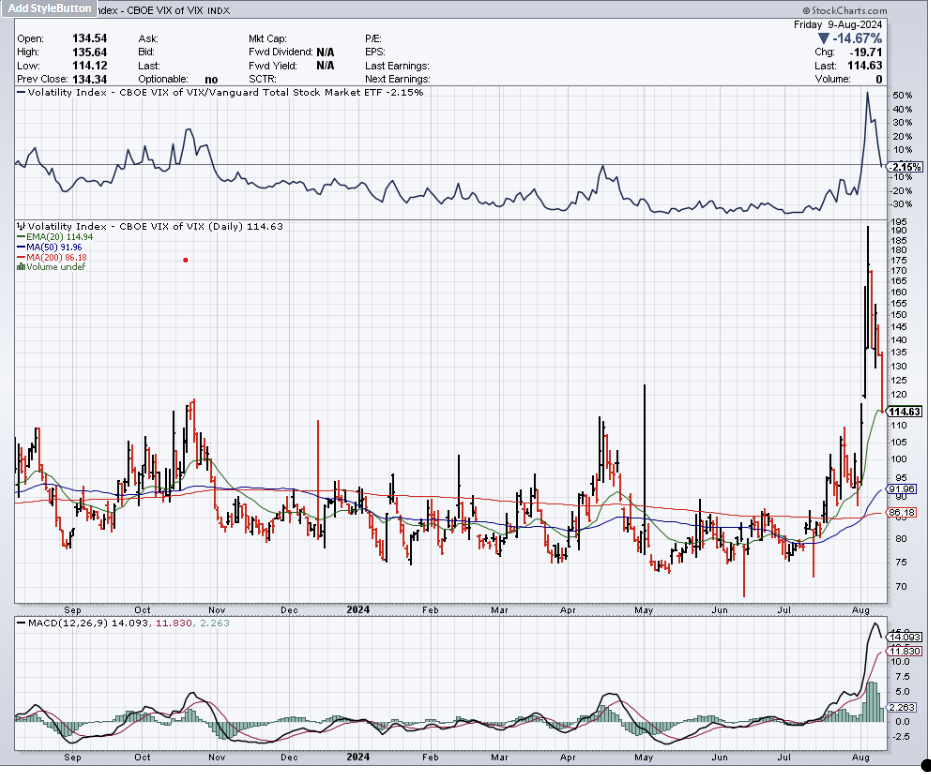931x775 pixels.
Task: Click the 86.18 moving average tag on axis
Action: (x=901, y=512)
